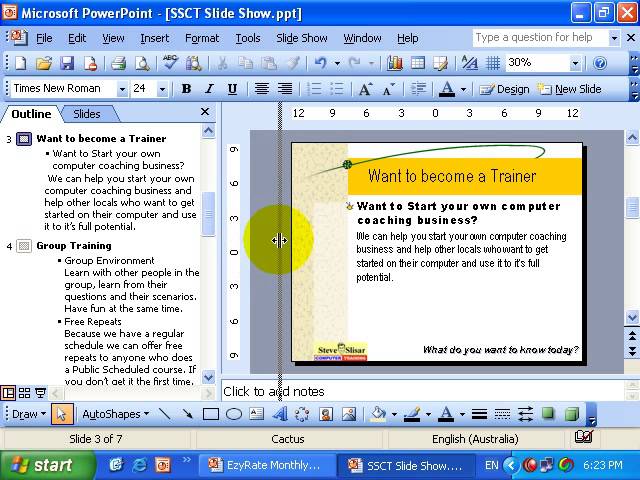The height and width of the screenshot is (480, 640).
Task: Switch to the Slides tab
Action: (x=87, y=114)
